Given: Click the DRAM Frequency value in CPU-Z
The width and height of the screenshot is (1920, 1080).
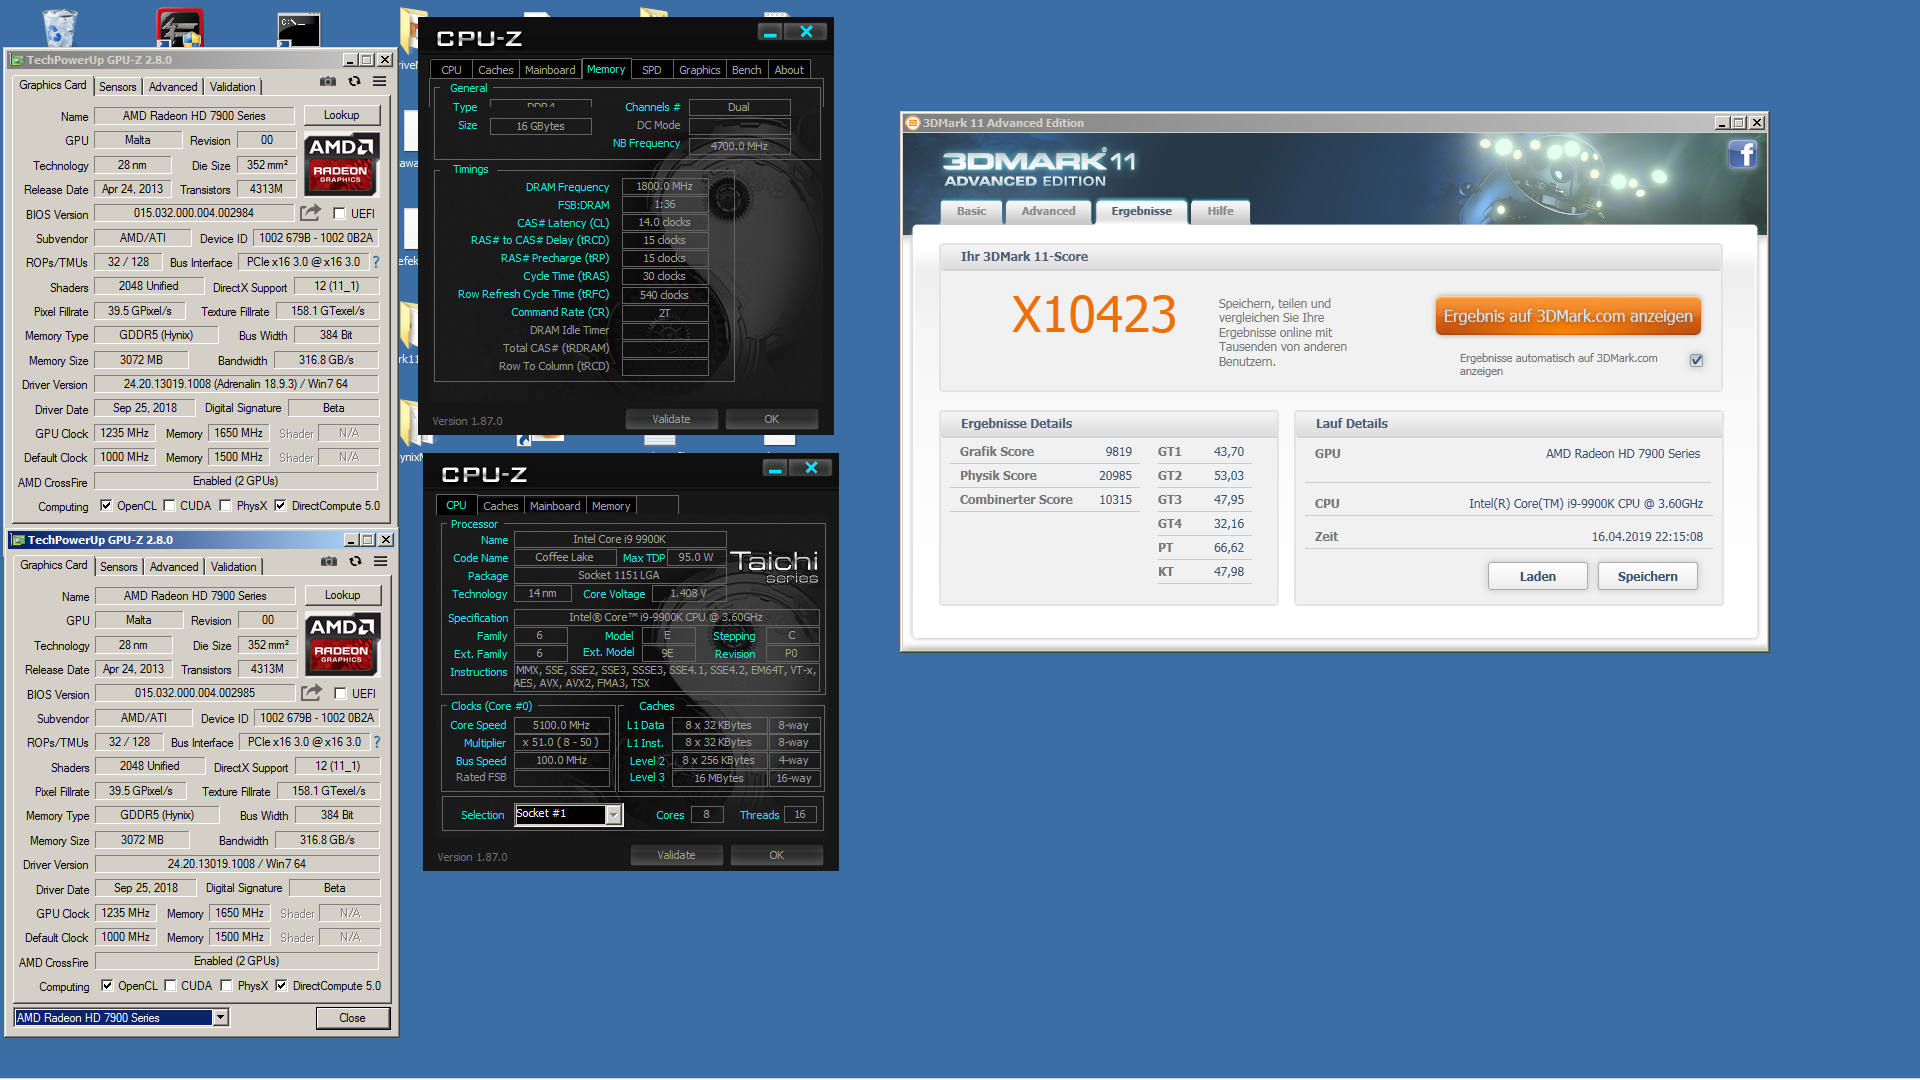Looking at the screenshot, I should click(x=665, y=187).
